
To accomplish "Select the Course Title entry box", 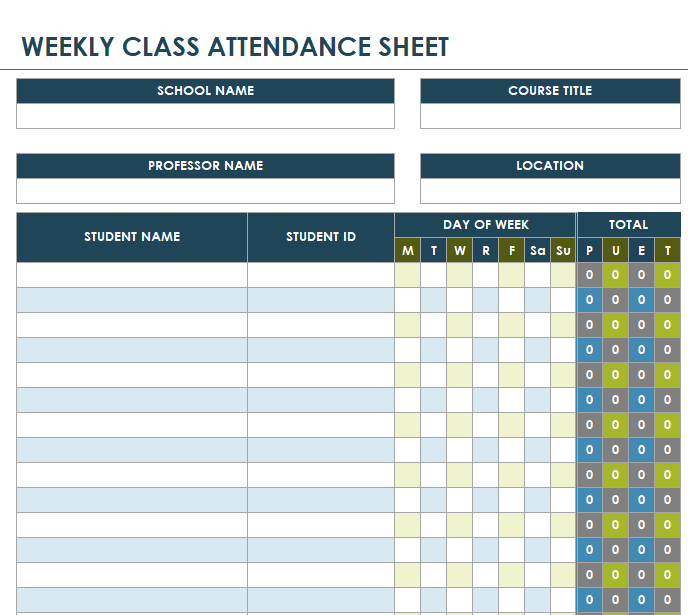I will pyautogui.click(x=550, y=116).
